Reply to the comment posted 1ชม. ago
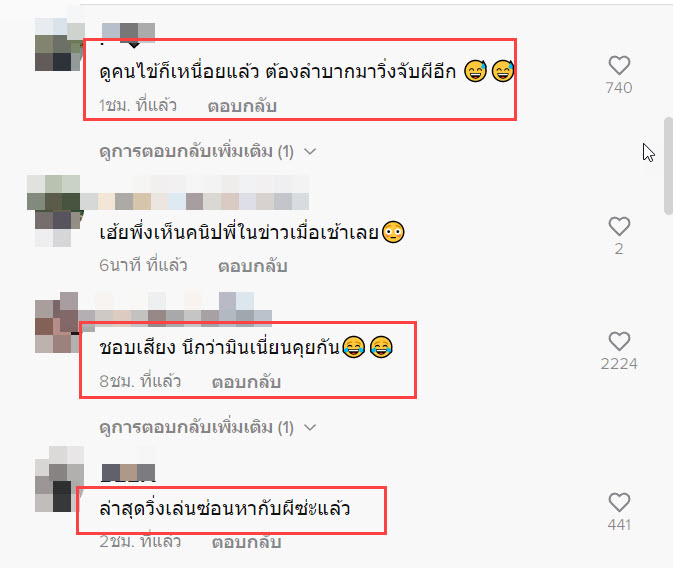Screen dimensions: 673x568 (x=242, y=106)
